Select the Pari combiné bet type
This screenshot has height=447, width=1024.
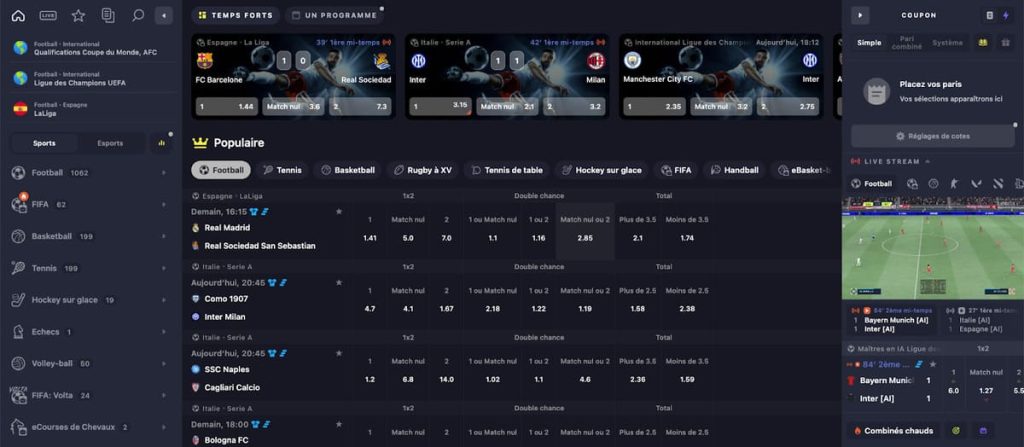point(906,42)
